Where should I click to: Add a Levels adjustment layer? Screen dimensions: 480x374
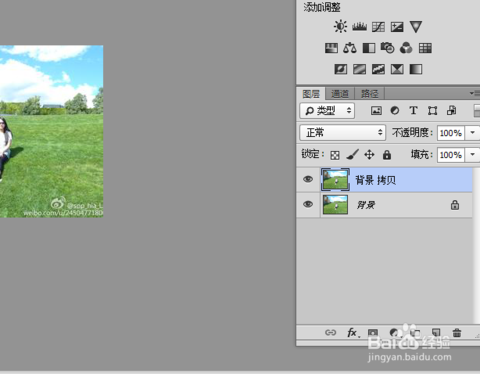tap(359, 27)
